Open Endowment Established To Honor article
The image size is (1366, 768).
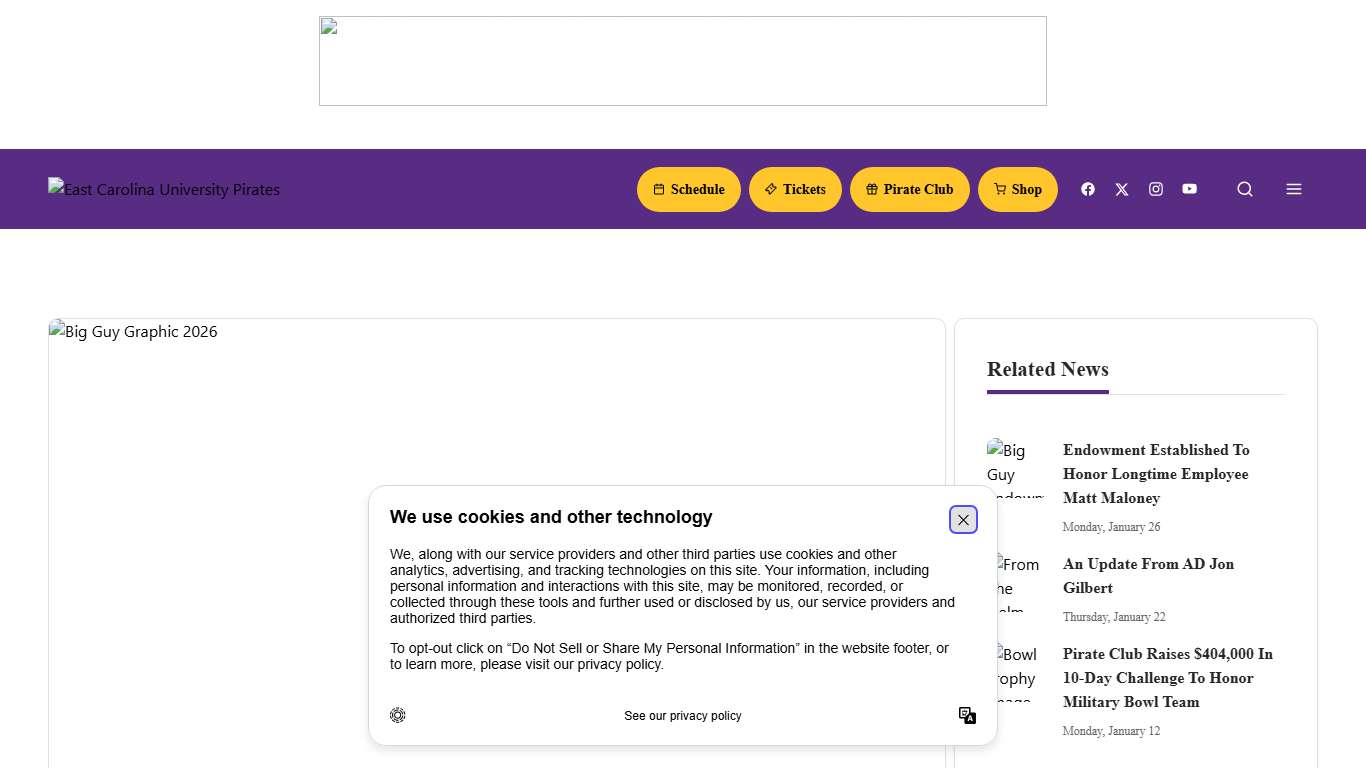click(x=1156, y=474)
